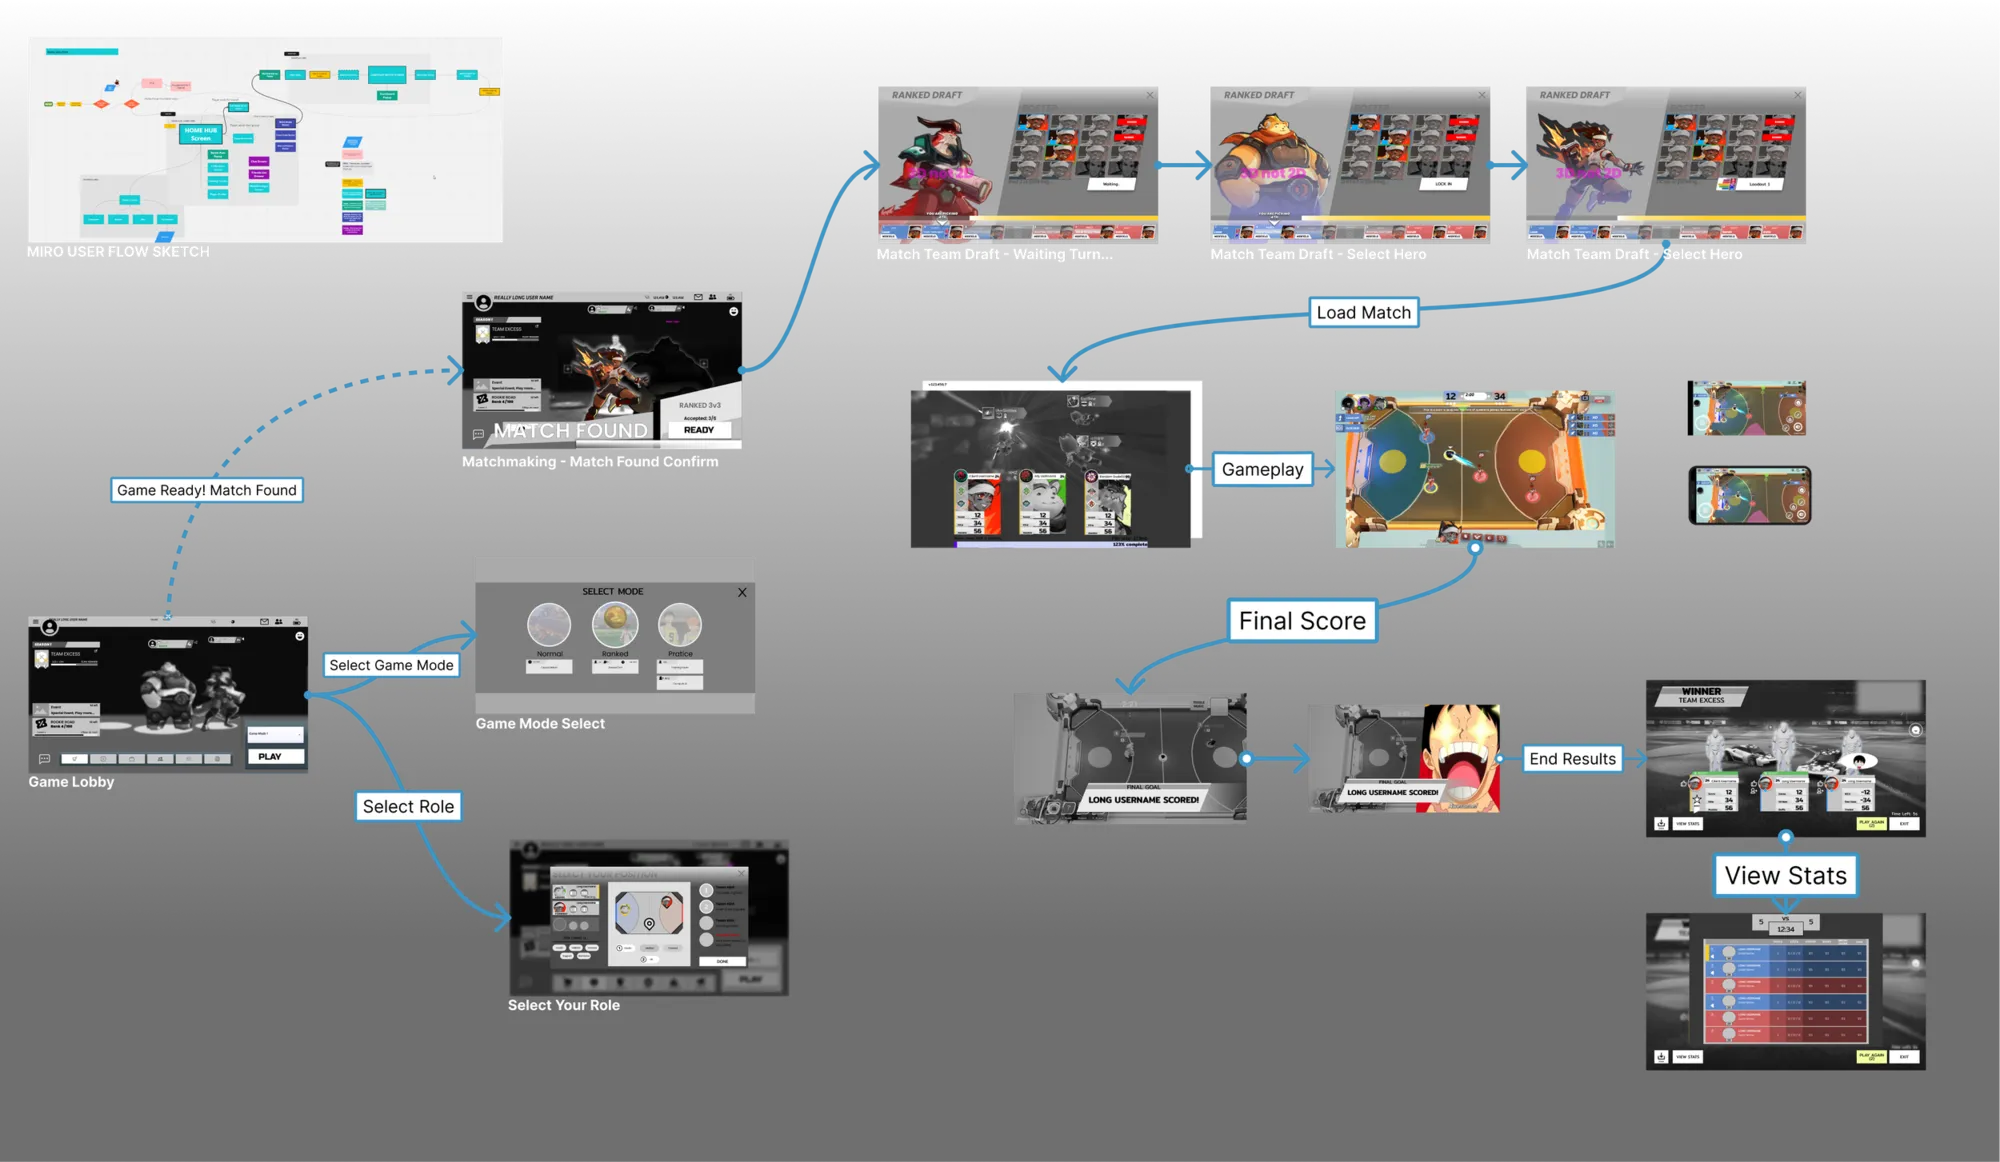Click the game mode dropdown above PLAY
This screenshot has width=2000, height=1162.
click(x=275, y=734)
